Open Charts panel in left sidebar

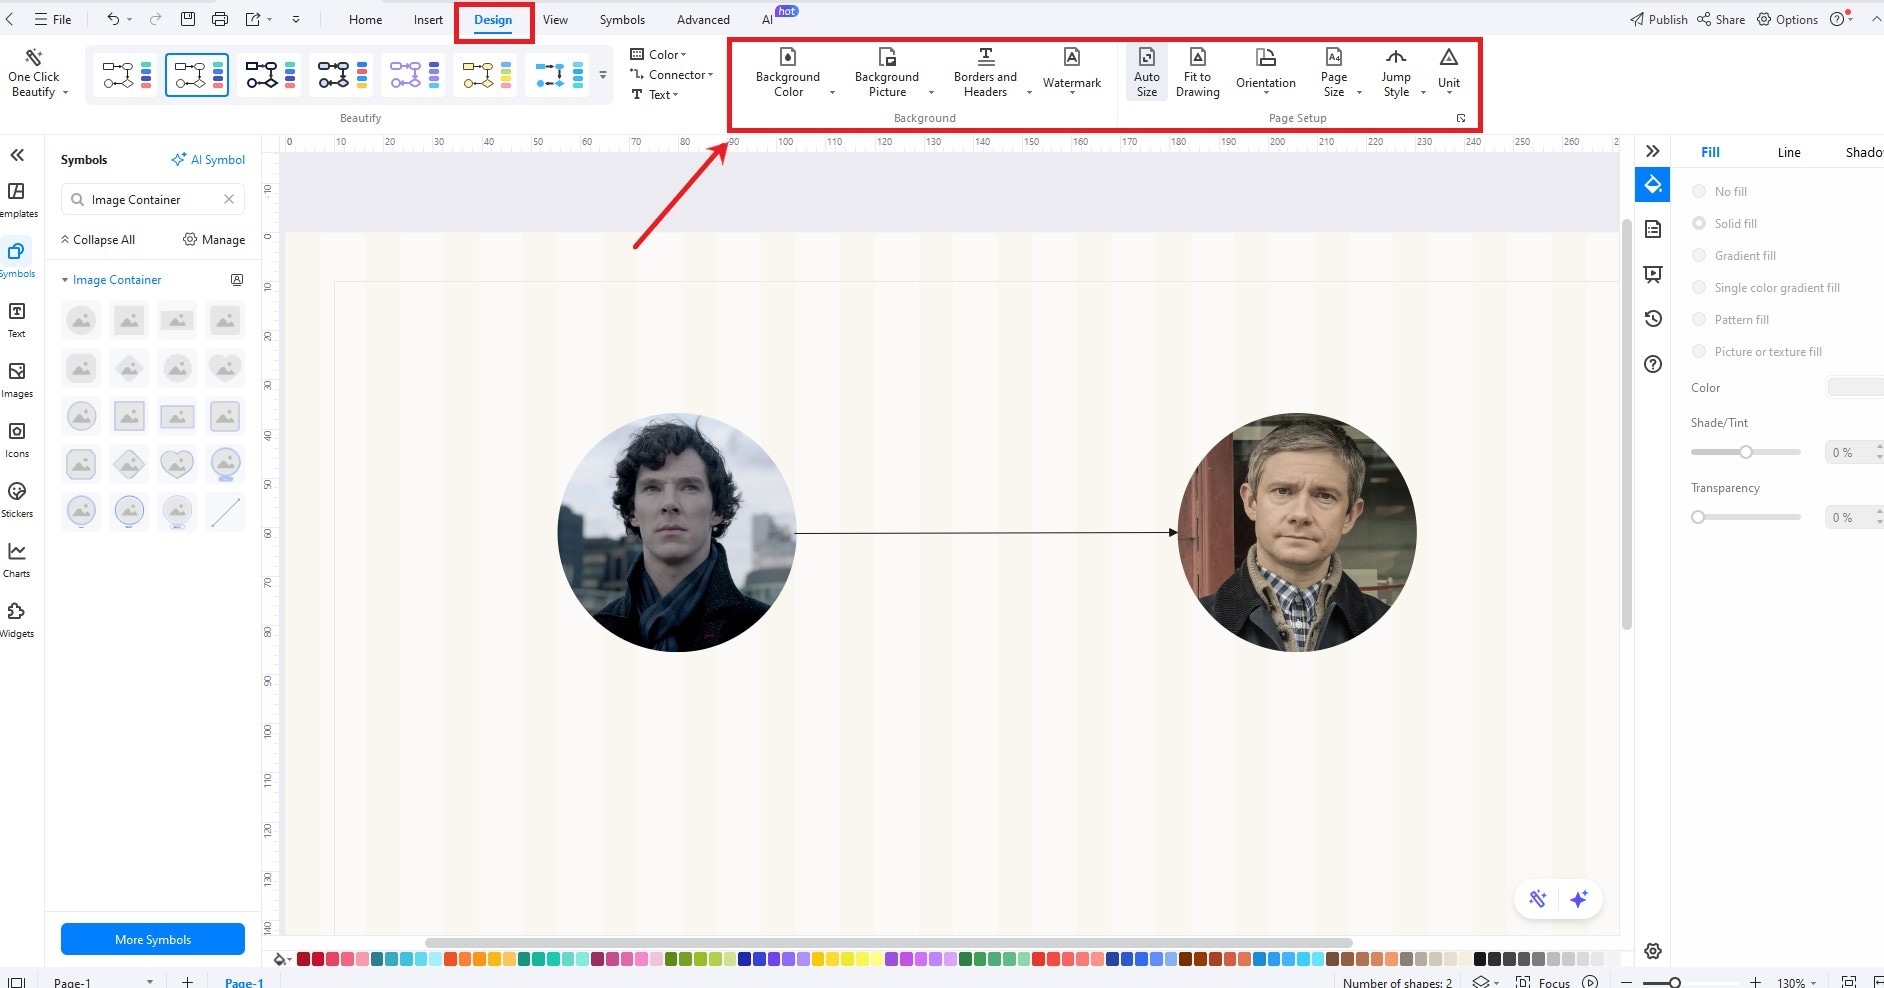[x=17, y=560]
